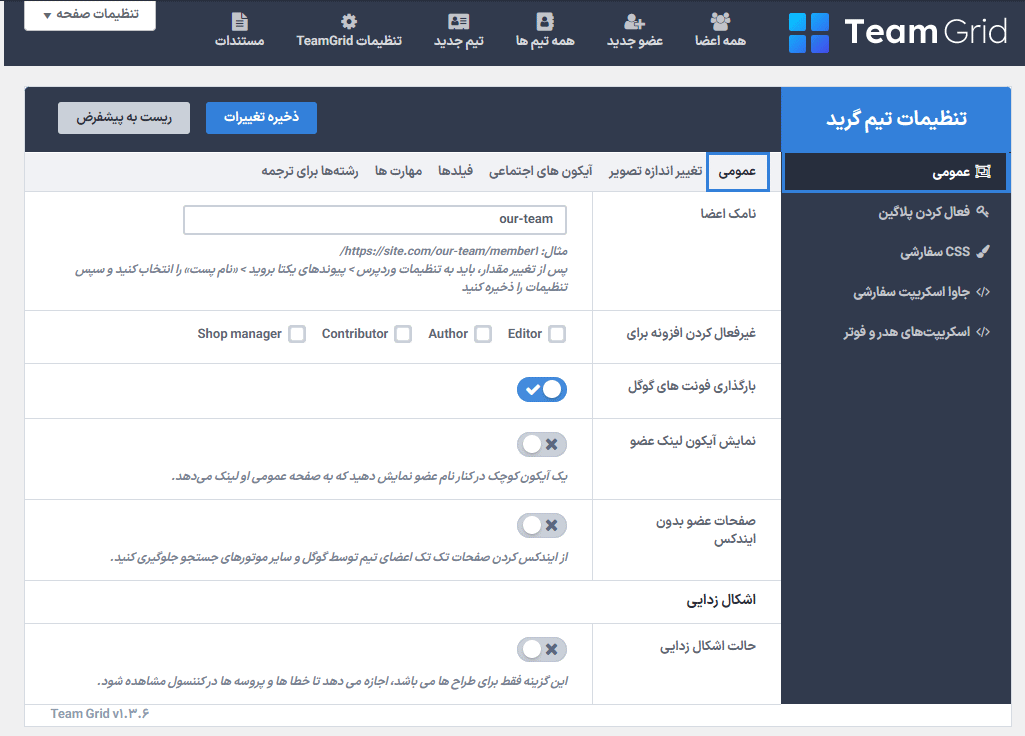The image size is (1025, 736).
Task: Enable debug mode (حالت اشکال زدایی) toggle
Action: click(x=542, y=650)
